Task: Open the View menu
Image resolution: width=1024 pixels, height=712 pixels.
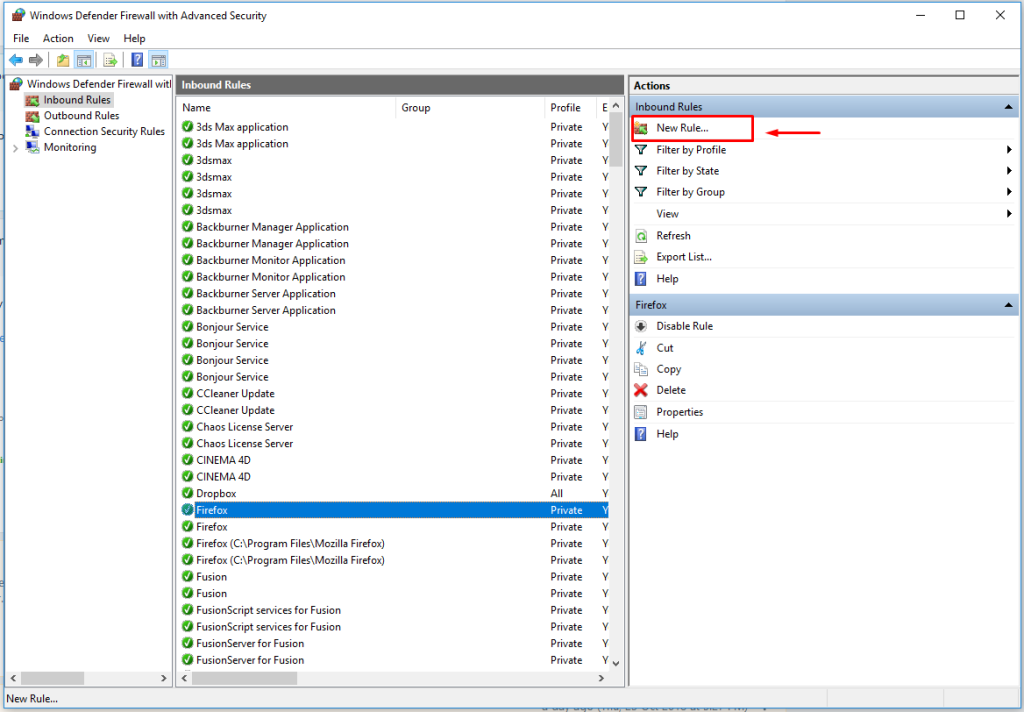Action: (x=98, y=39)
